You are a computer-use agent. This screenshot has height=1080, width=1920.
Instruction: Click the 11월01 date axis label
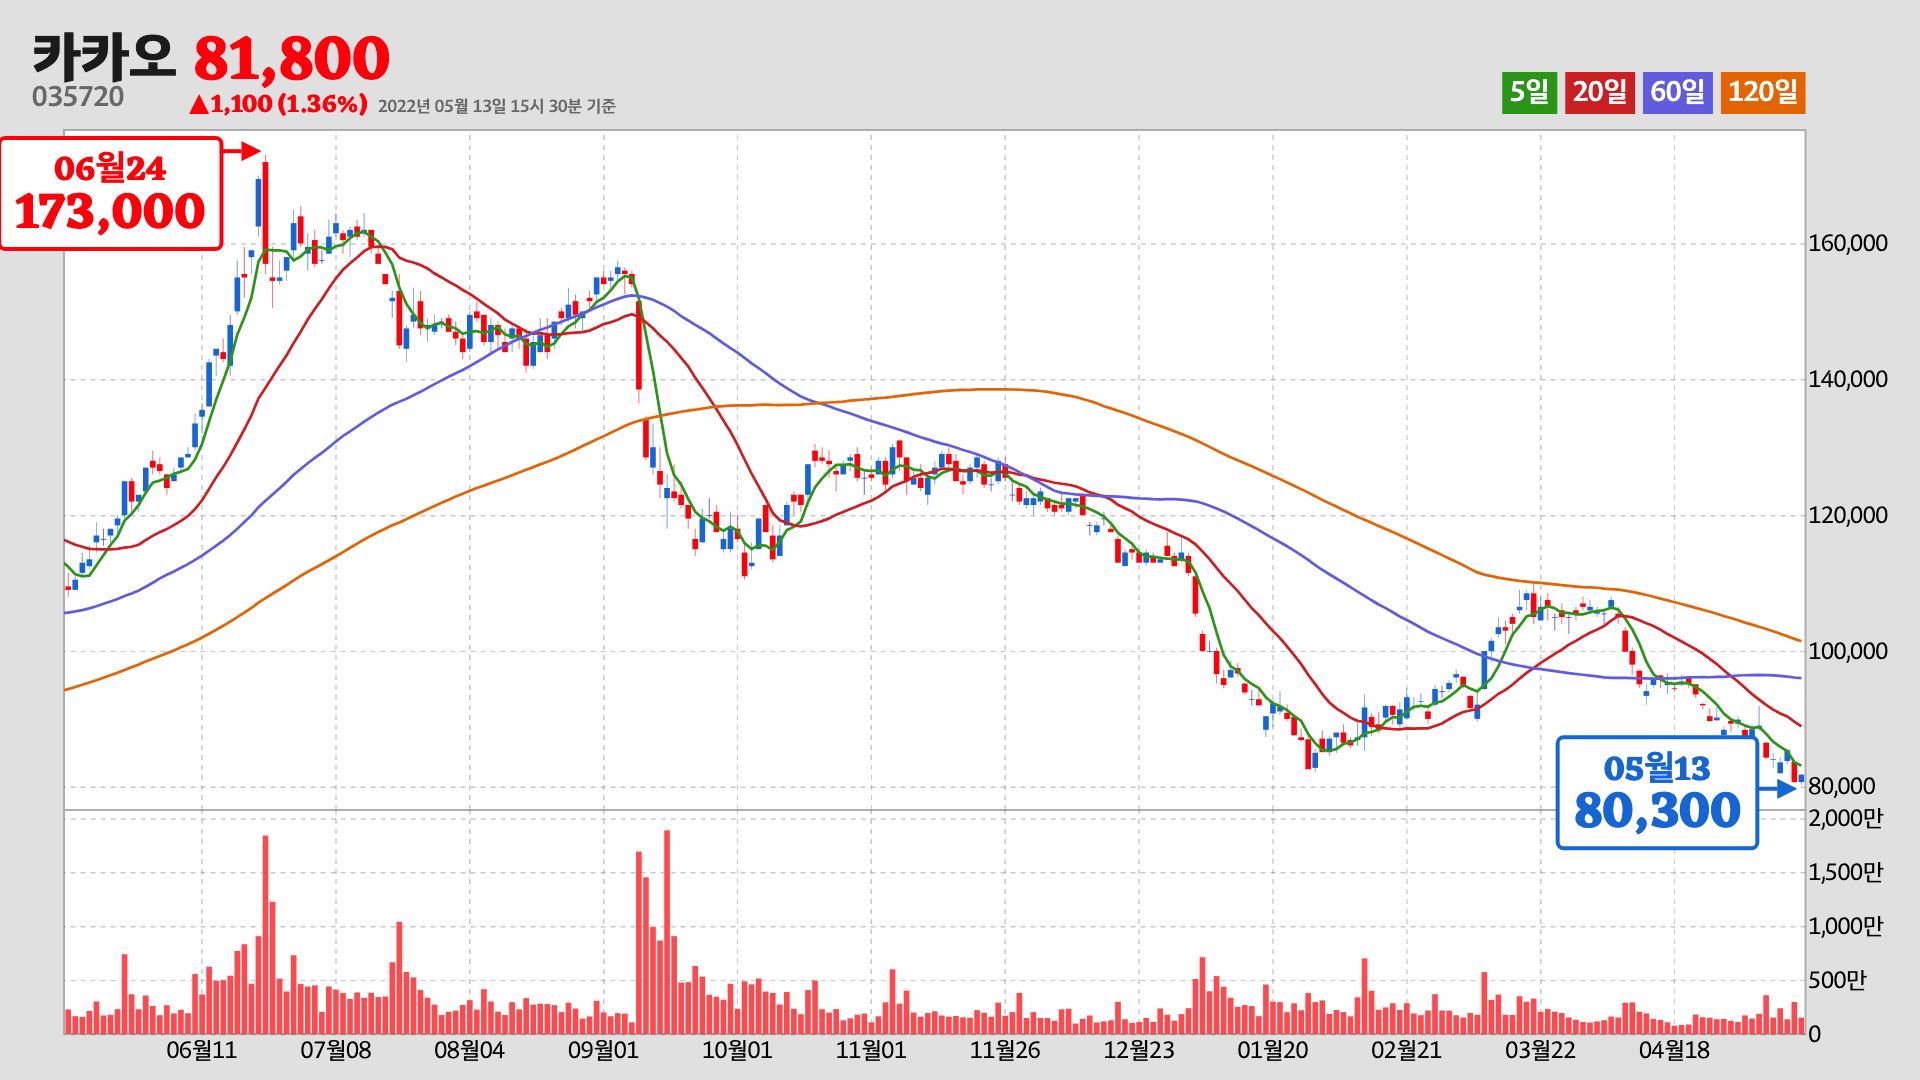tap(871, 1051)
